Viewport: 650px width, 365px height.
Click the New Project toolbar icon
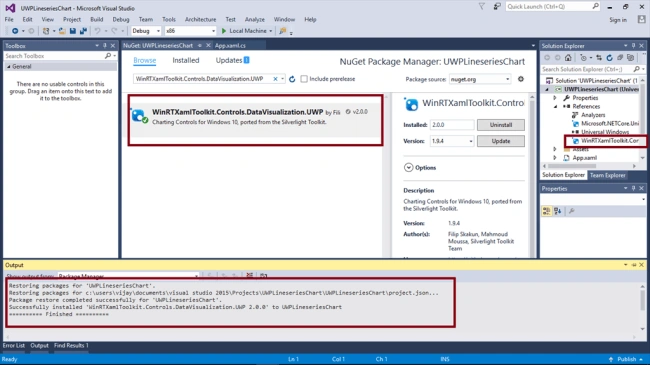click(46, 31)
